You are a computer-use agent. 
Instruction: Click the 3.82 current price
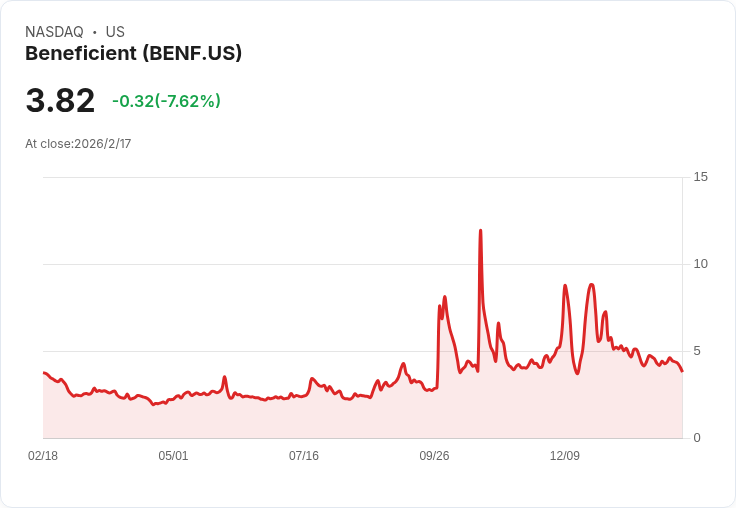[60, 100]
